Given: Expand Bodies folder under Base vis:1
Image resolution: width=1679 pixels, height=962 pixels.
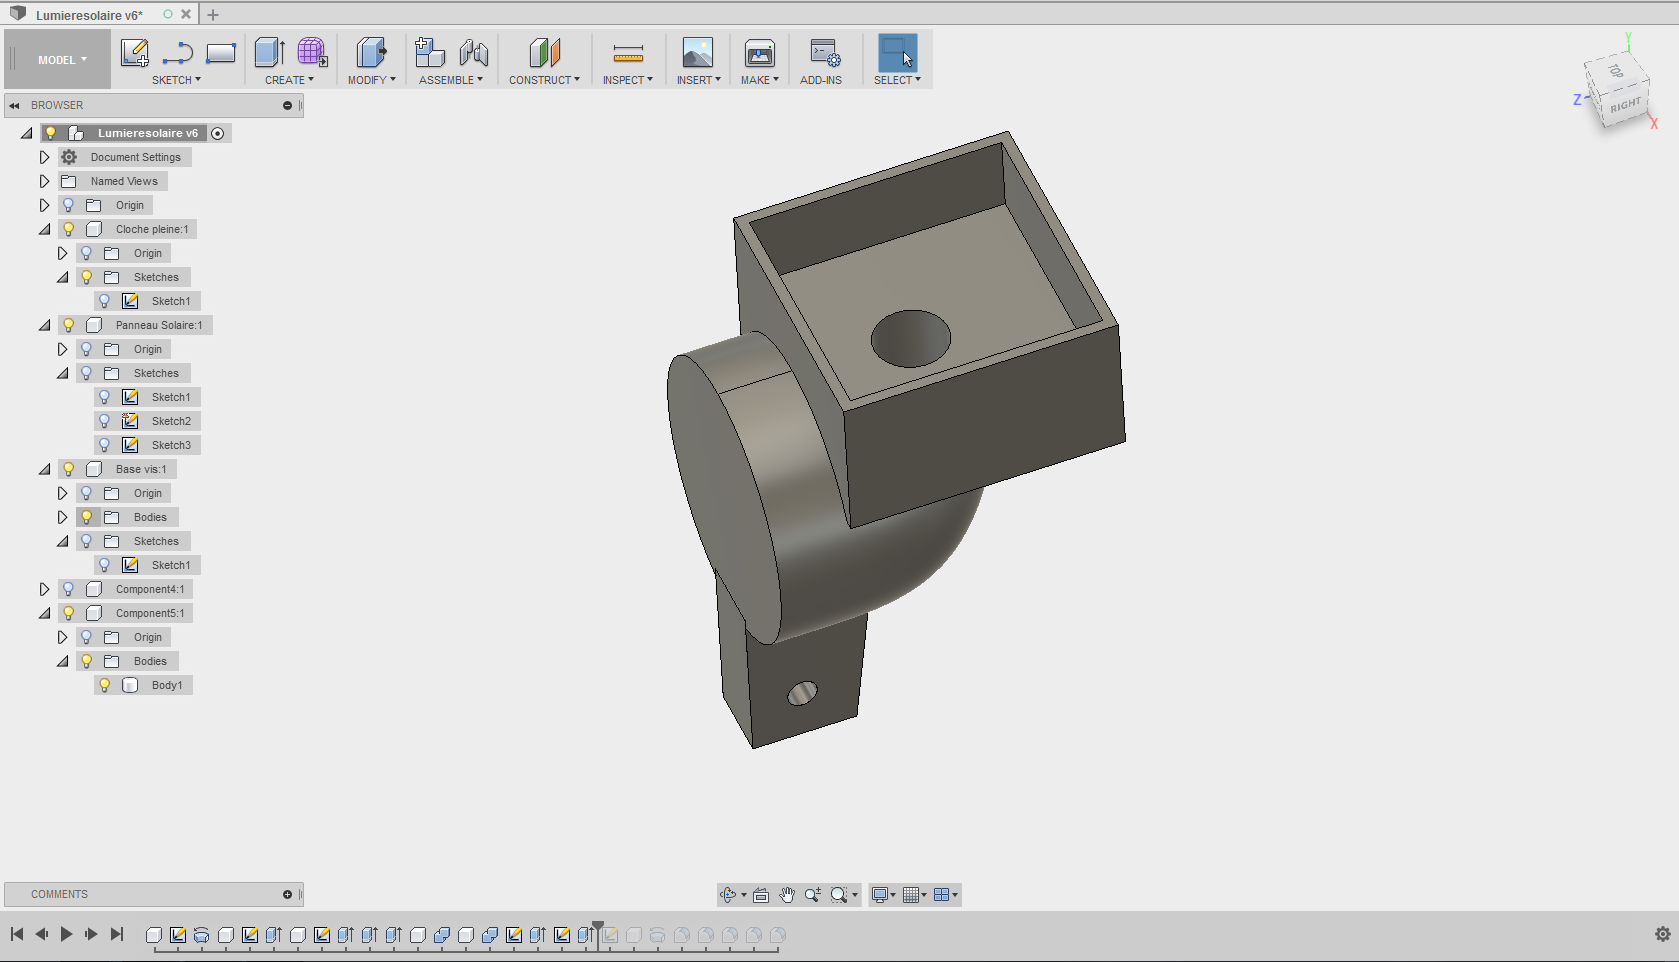Looking at the screenshot, I should pos(62,517).
